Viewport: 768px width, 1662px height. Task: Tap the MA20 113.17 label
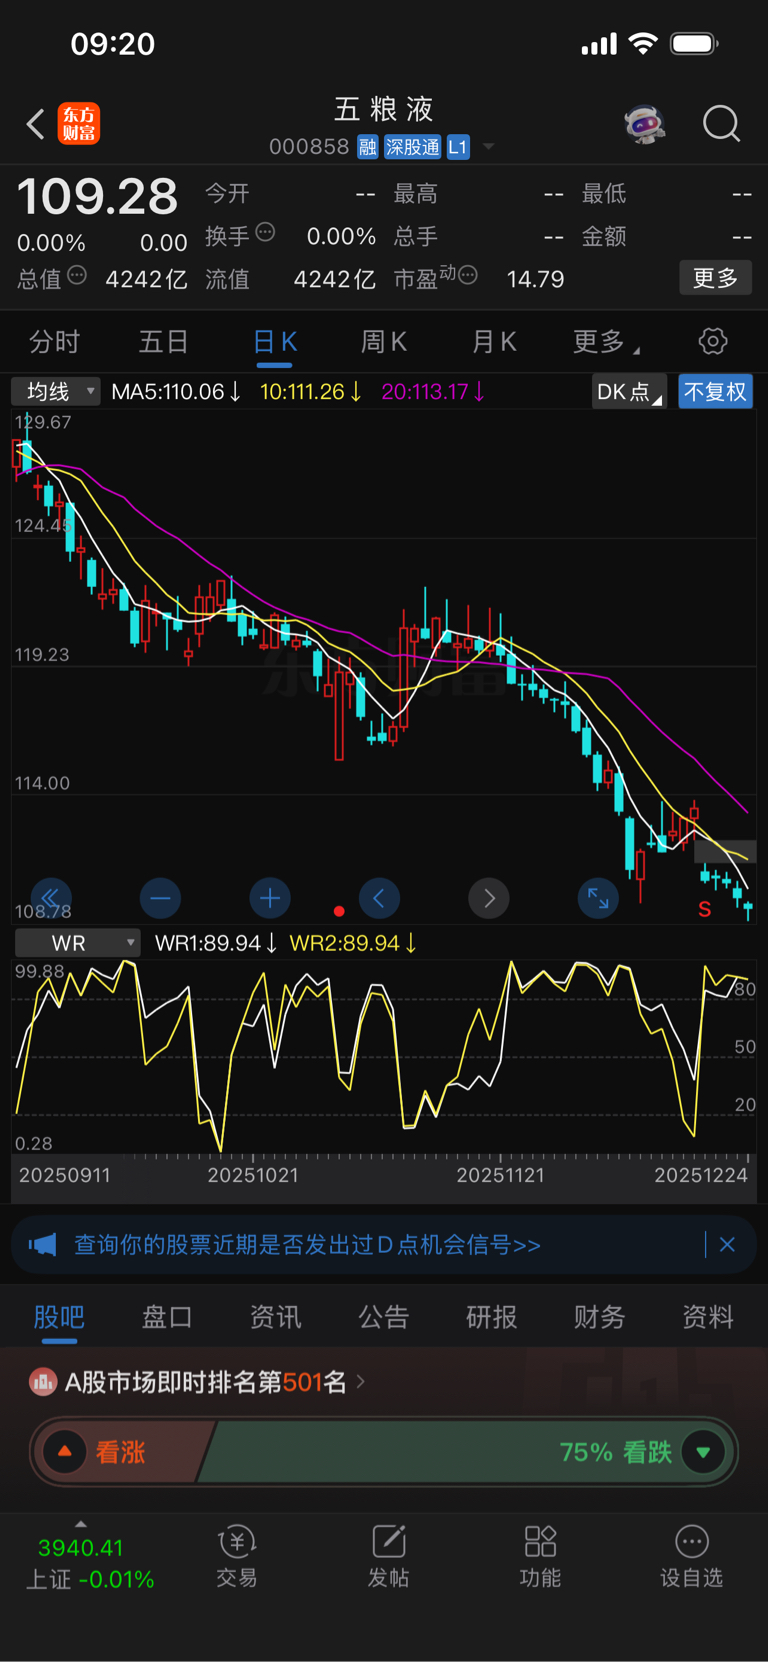pyautogui.click(x=433, y=391)
